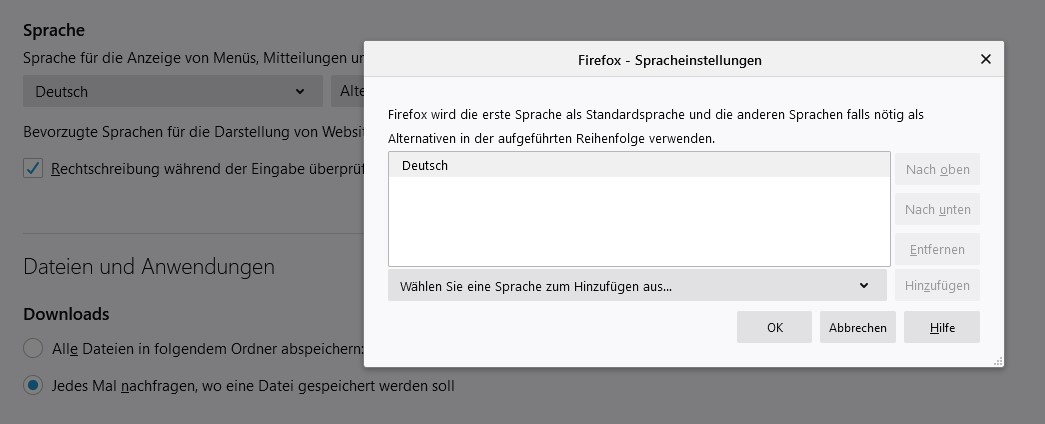The width and height of the screenshot is (1045, 424).
Task: Cancel with the Abbrechen button
Action: click(x=857, y=327)
